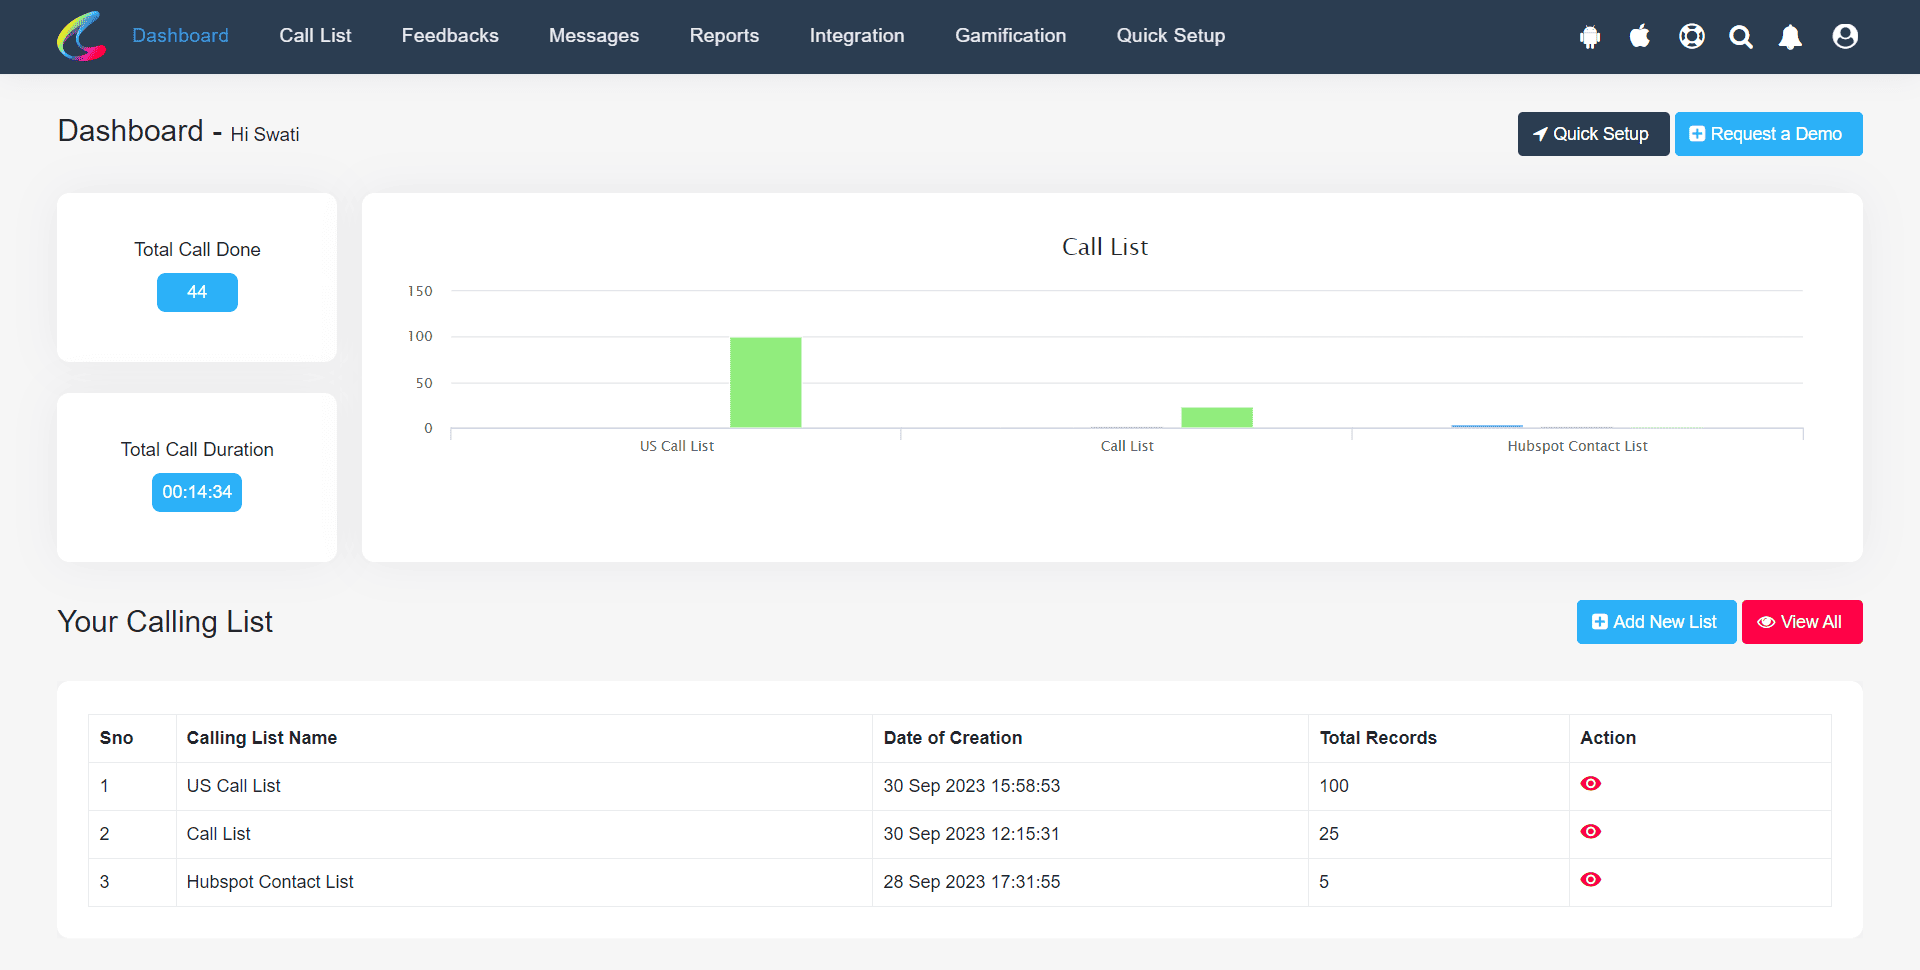1920x970 pixels.
Task: Open the Call List menu item
Action: click(315, 36)
